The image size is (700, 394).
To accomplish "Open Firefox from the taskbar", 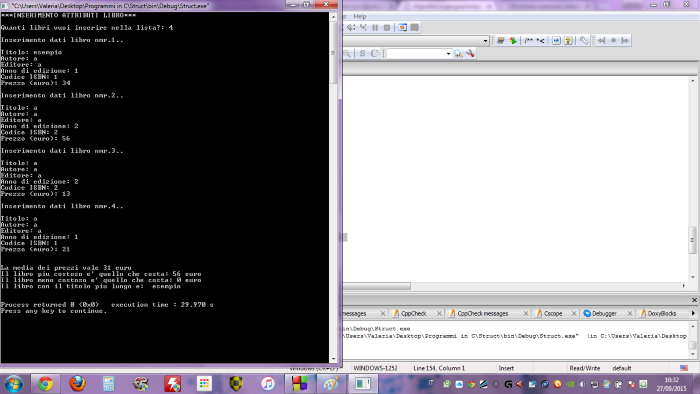I will 77,384.
